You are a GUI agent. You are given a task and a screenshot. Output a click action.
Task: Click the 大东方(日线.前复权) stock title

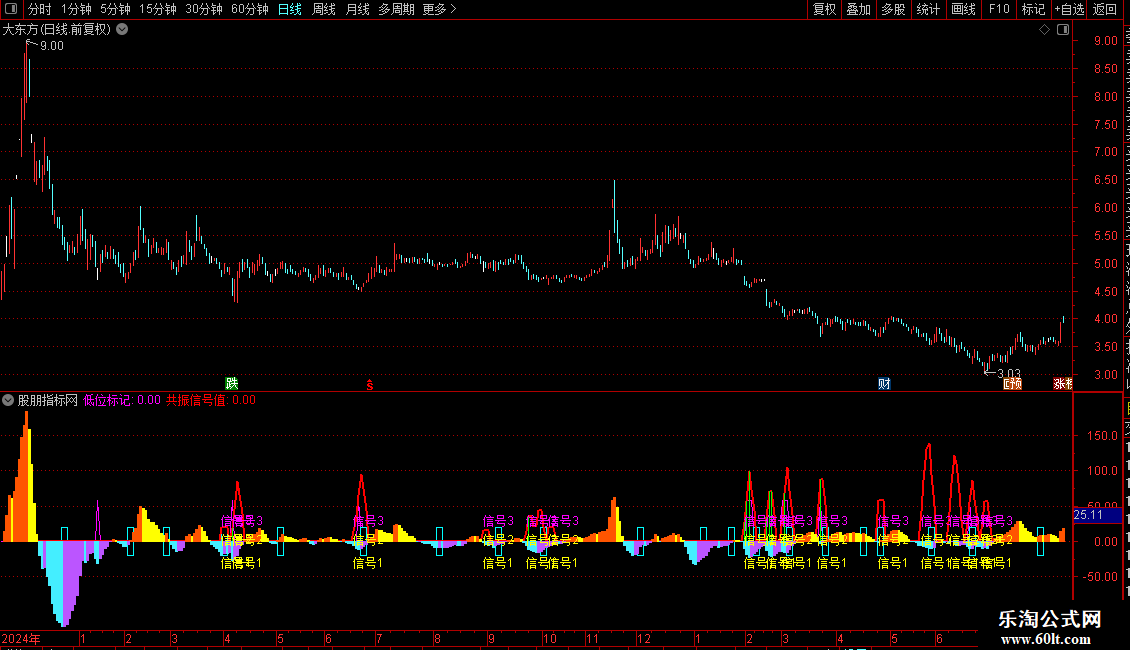point(57,30)
